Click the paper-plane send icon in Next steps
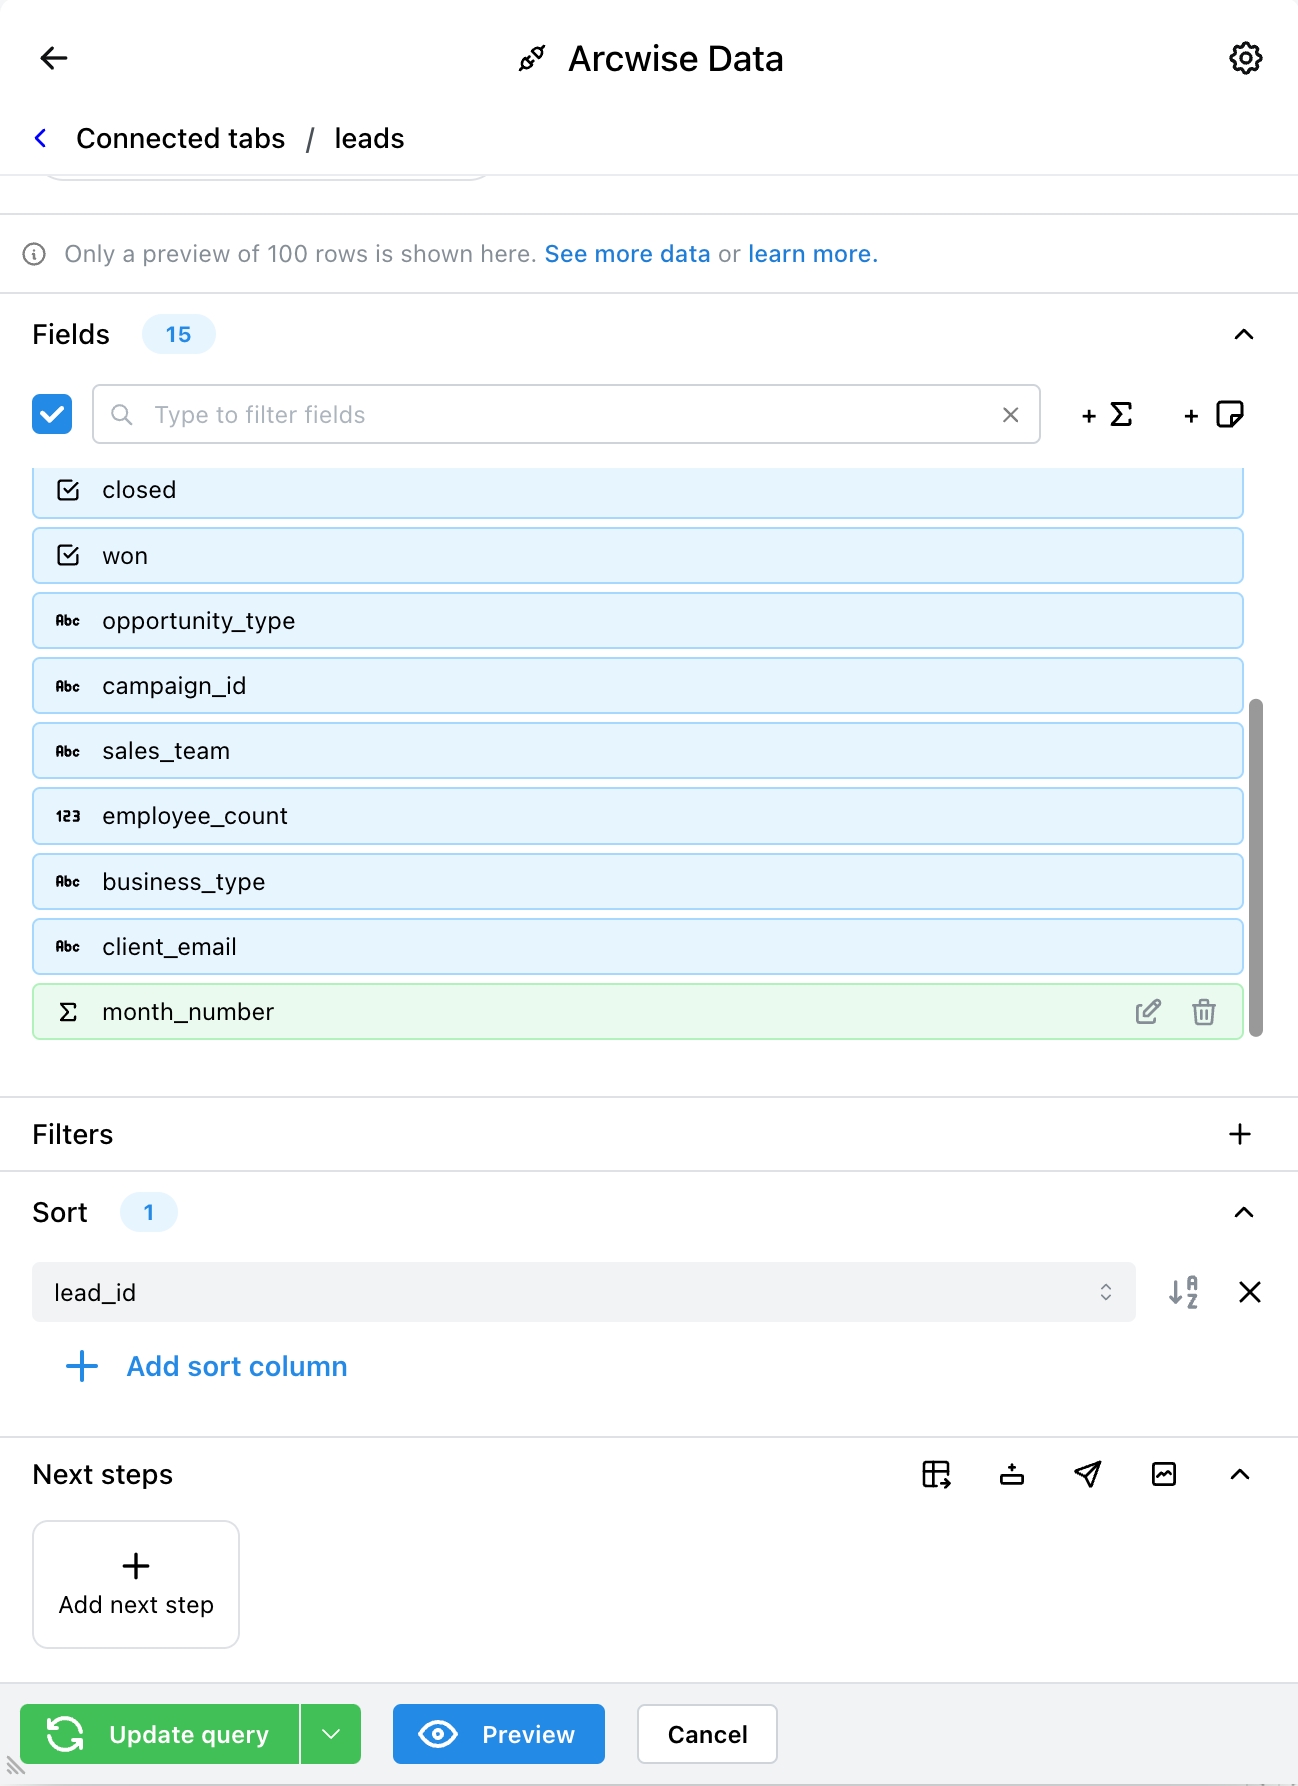This screenshot has height=1786, width=1298. pyautogui.click(x=1088, y=1474)
